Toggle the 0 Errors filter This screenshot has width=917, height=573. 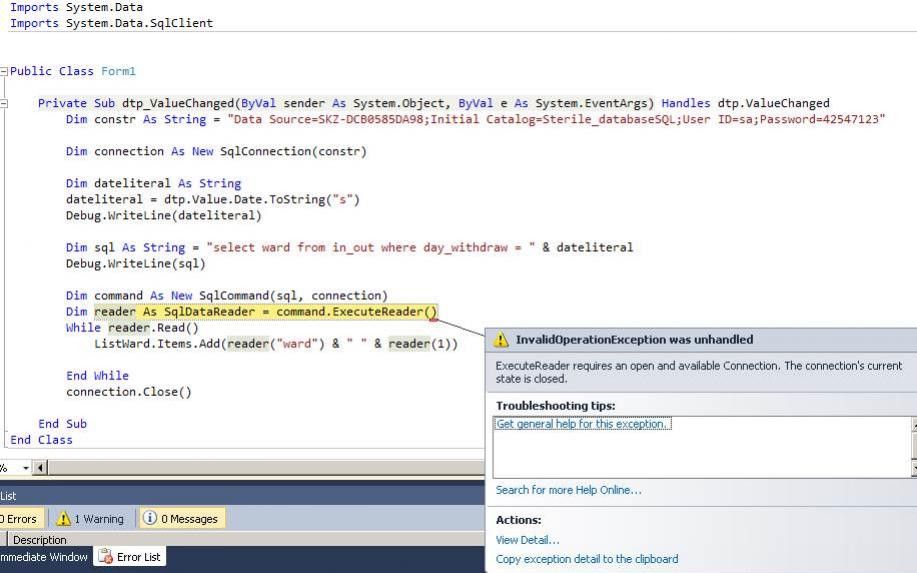click(x=20, y=519)
